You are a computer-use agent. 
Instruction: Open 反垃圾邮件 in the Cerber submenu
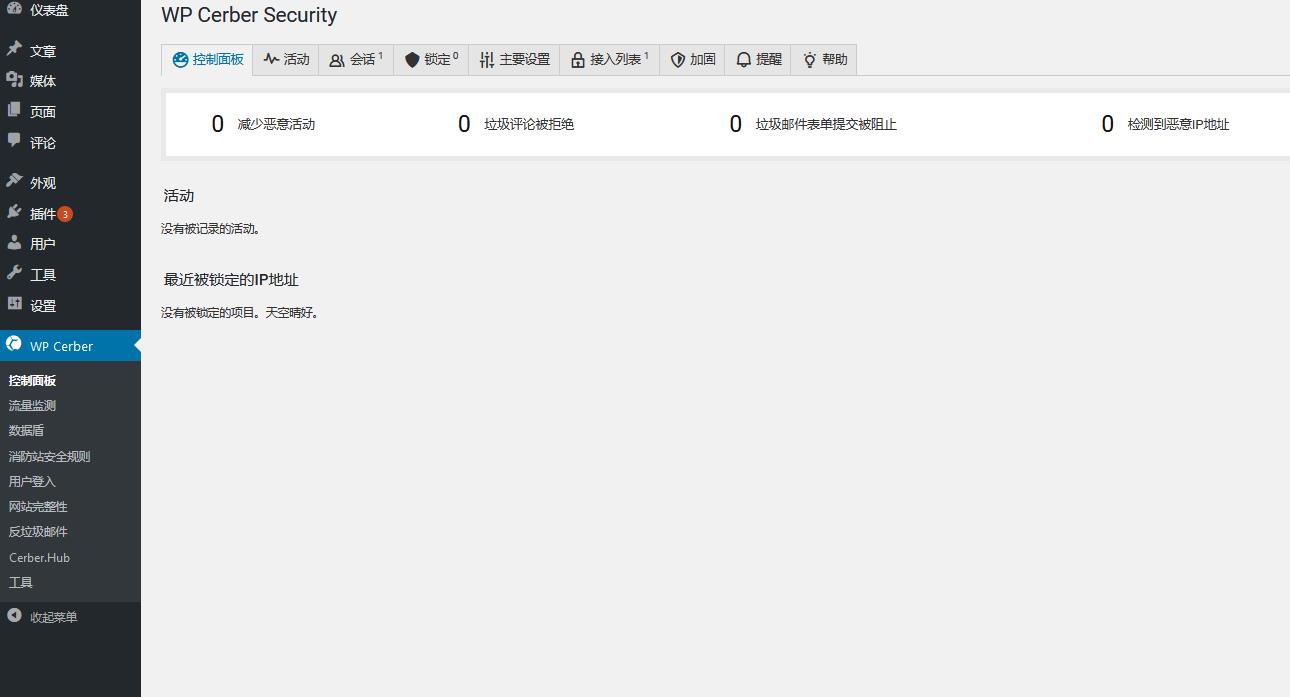pos(38,531)
